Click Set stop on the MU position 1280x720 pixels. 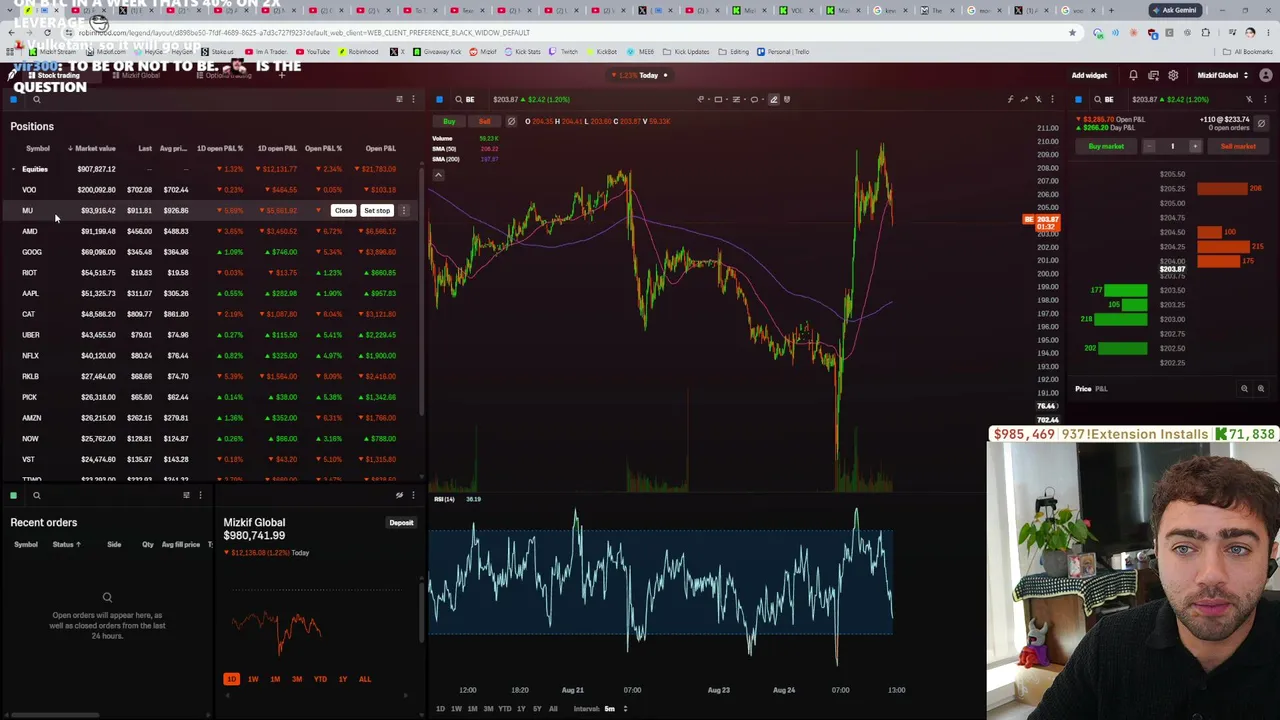pyautogui.click(x=377, y=210)
